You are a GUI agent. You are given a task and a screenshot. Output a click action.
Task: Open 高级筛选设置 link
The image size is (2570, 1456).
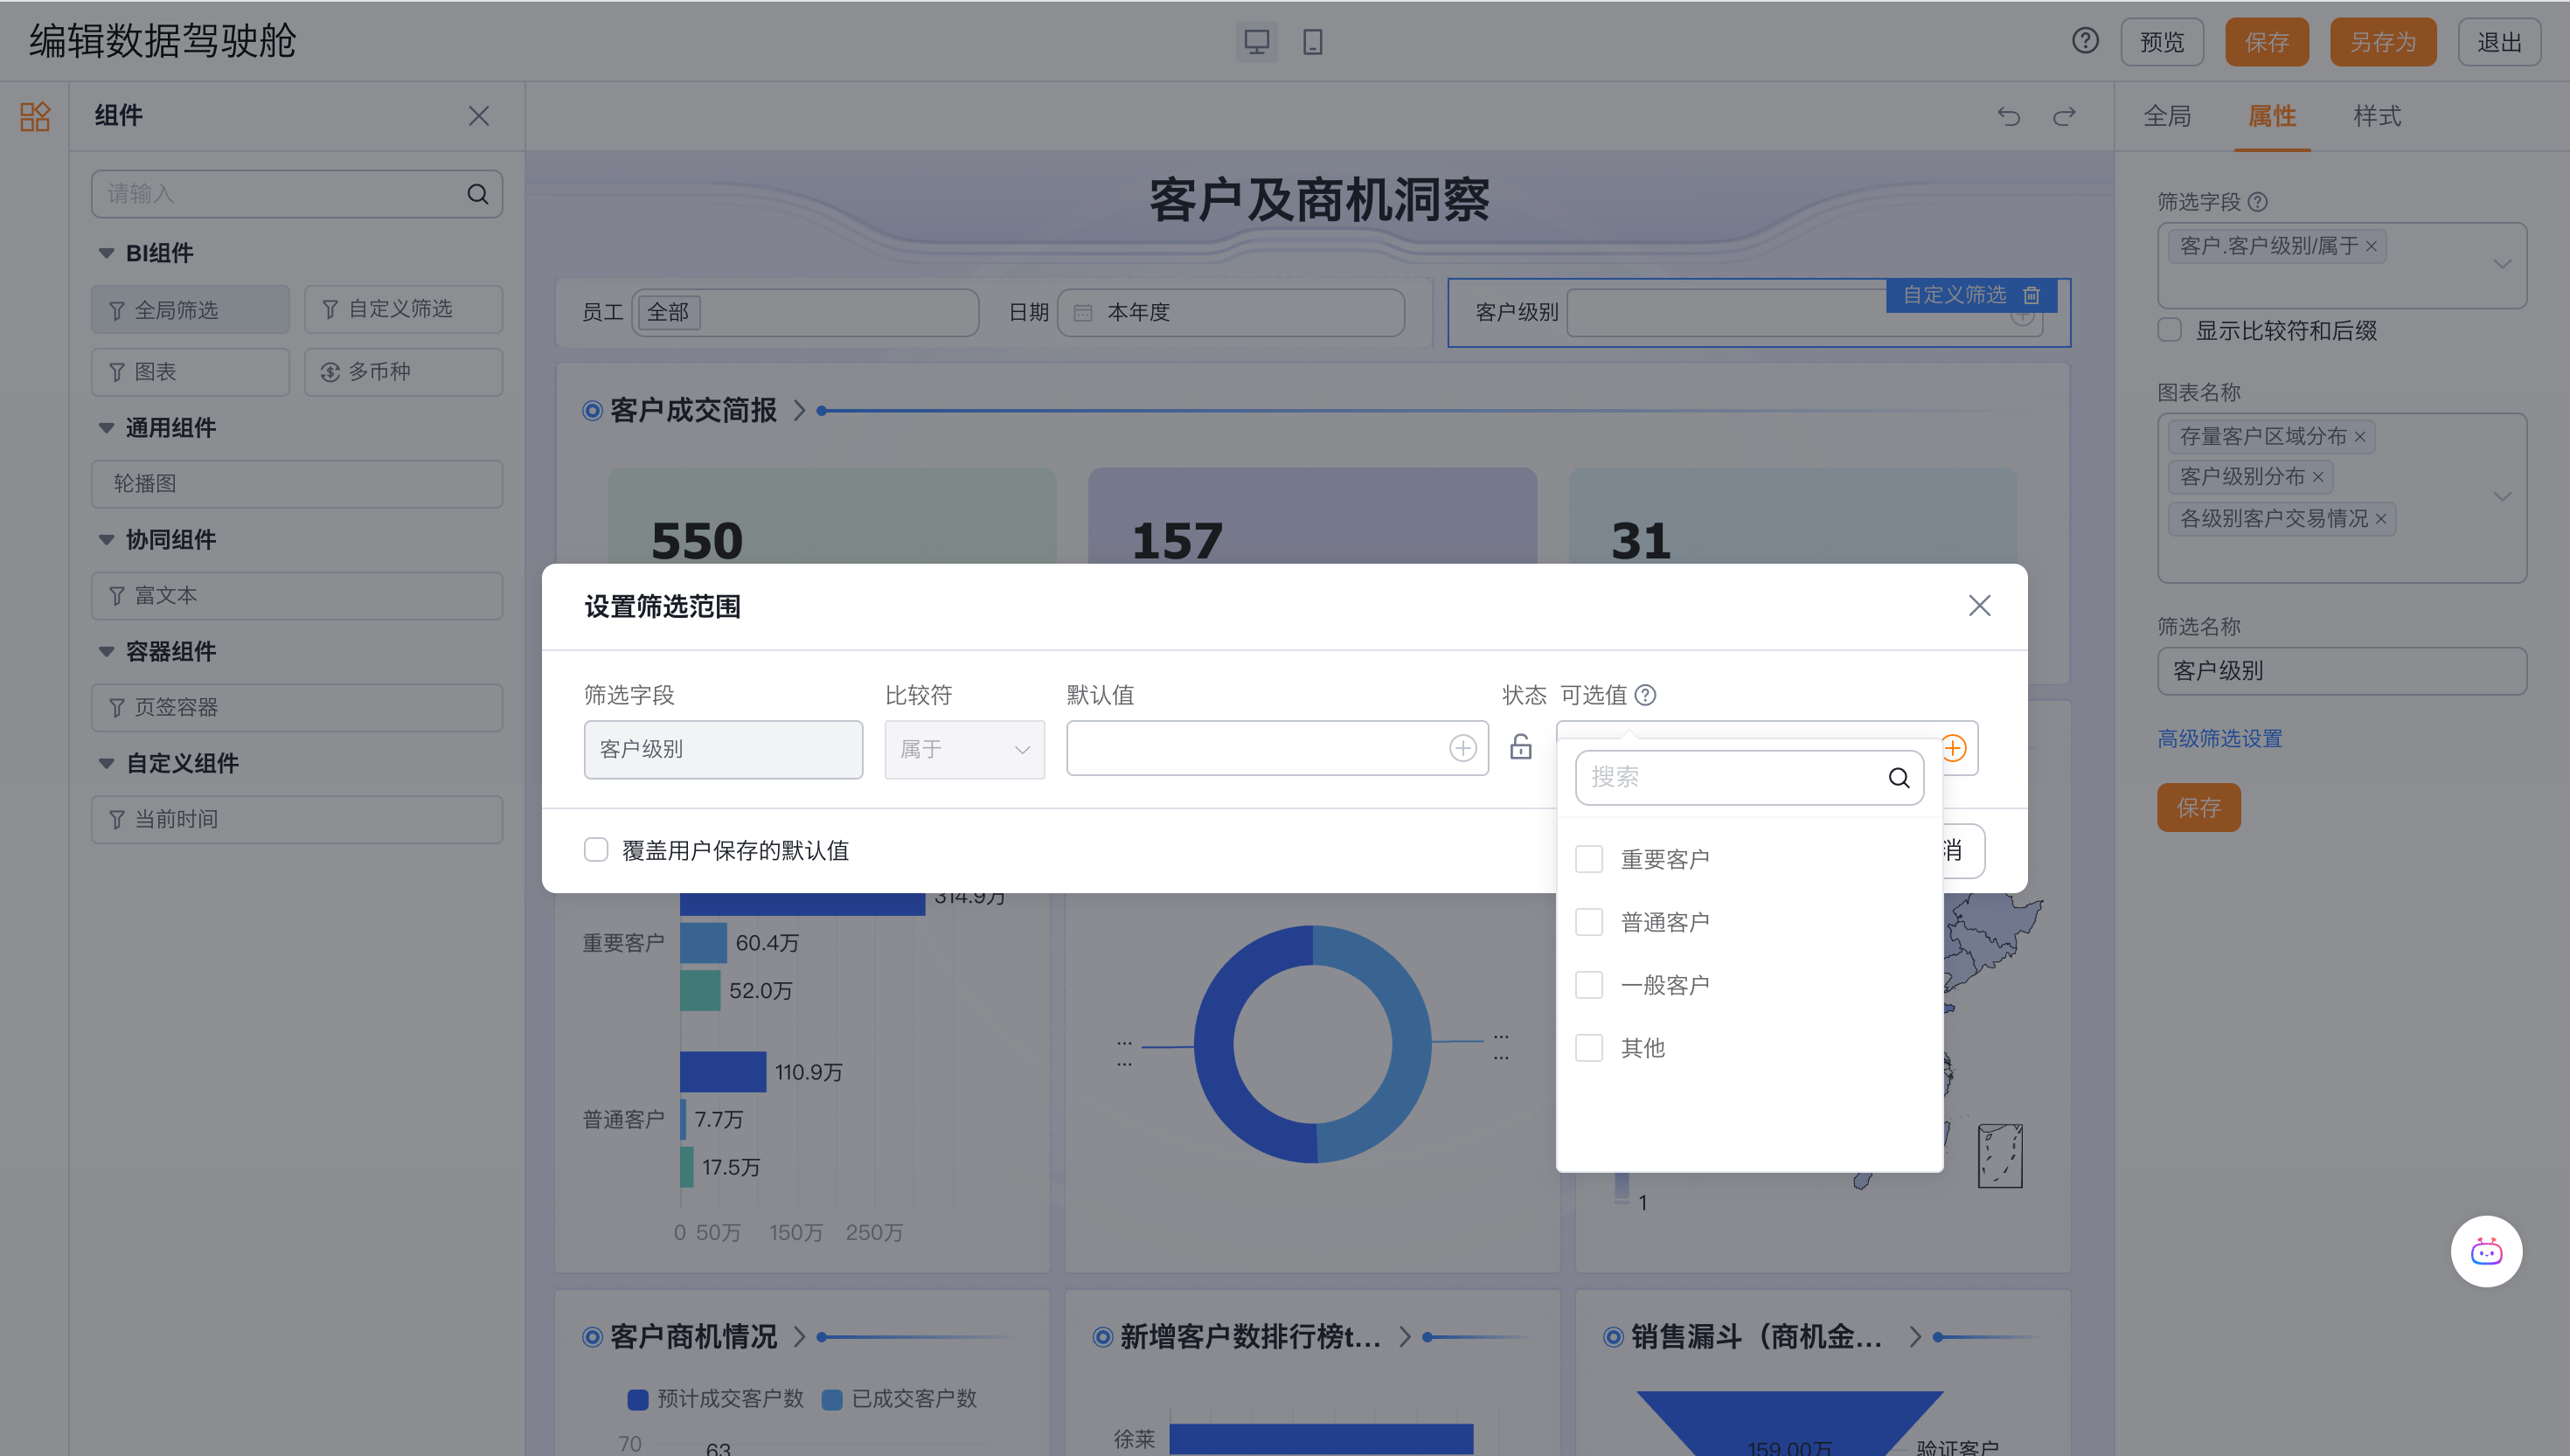point(2219,738)
